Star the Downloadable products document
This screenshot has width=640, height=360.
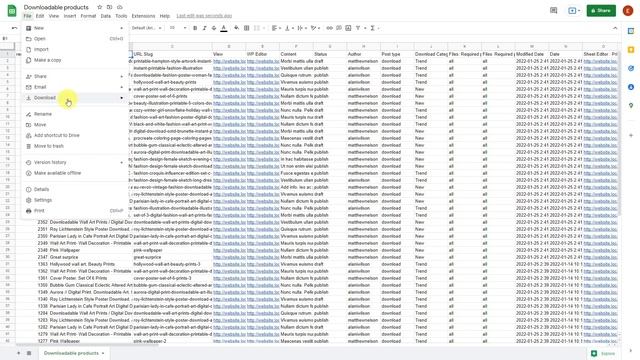[x=100, y=7]
